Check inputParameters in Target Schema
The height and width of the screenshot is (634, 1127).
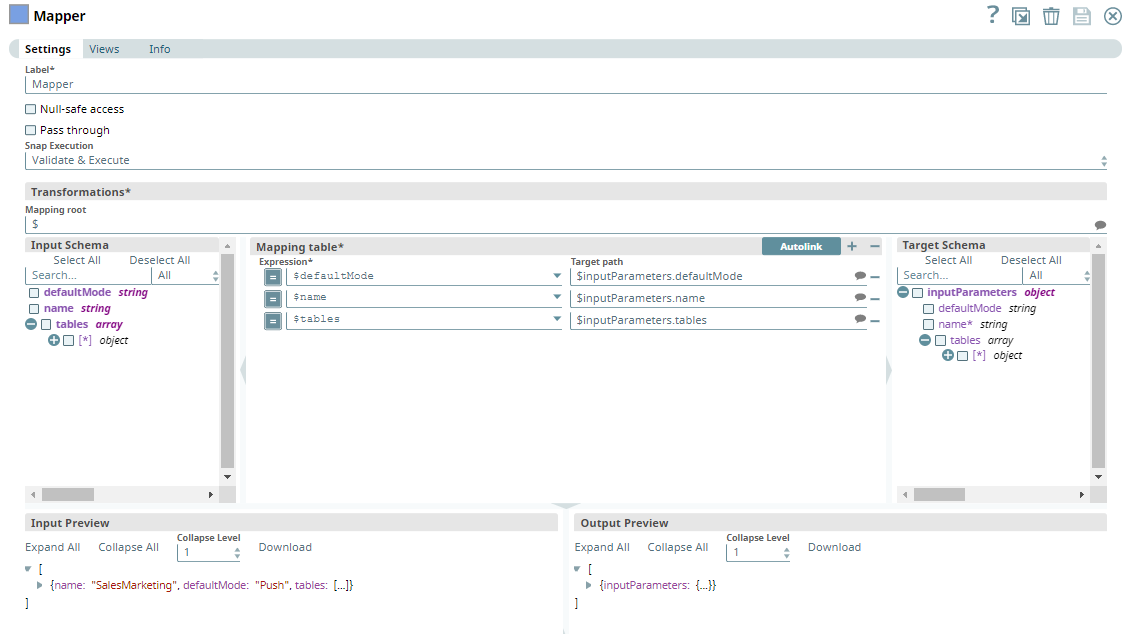click(x=917, y=293)
